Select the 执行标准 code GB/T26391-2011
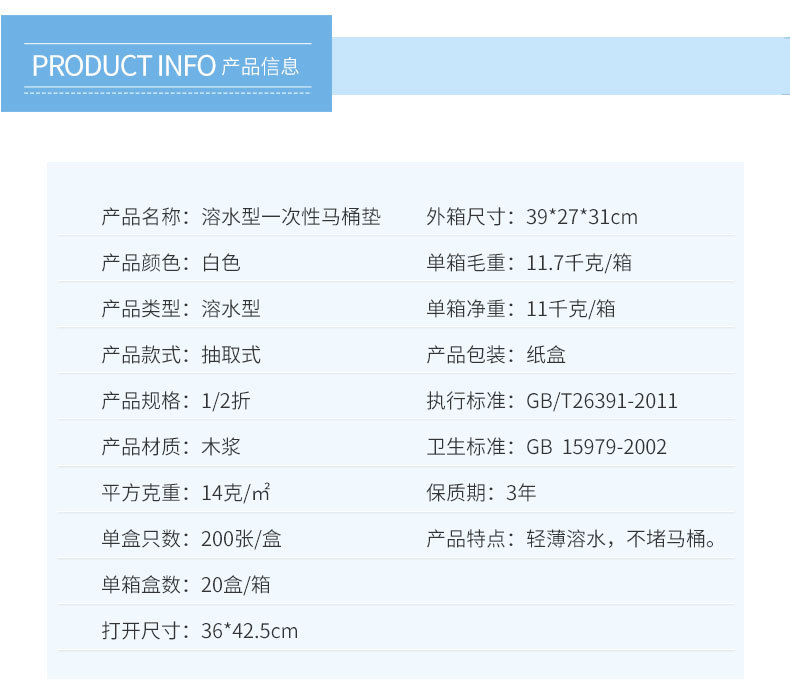This screenshot has height=689, width=790. click(x=602, y=401)
